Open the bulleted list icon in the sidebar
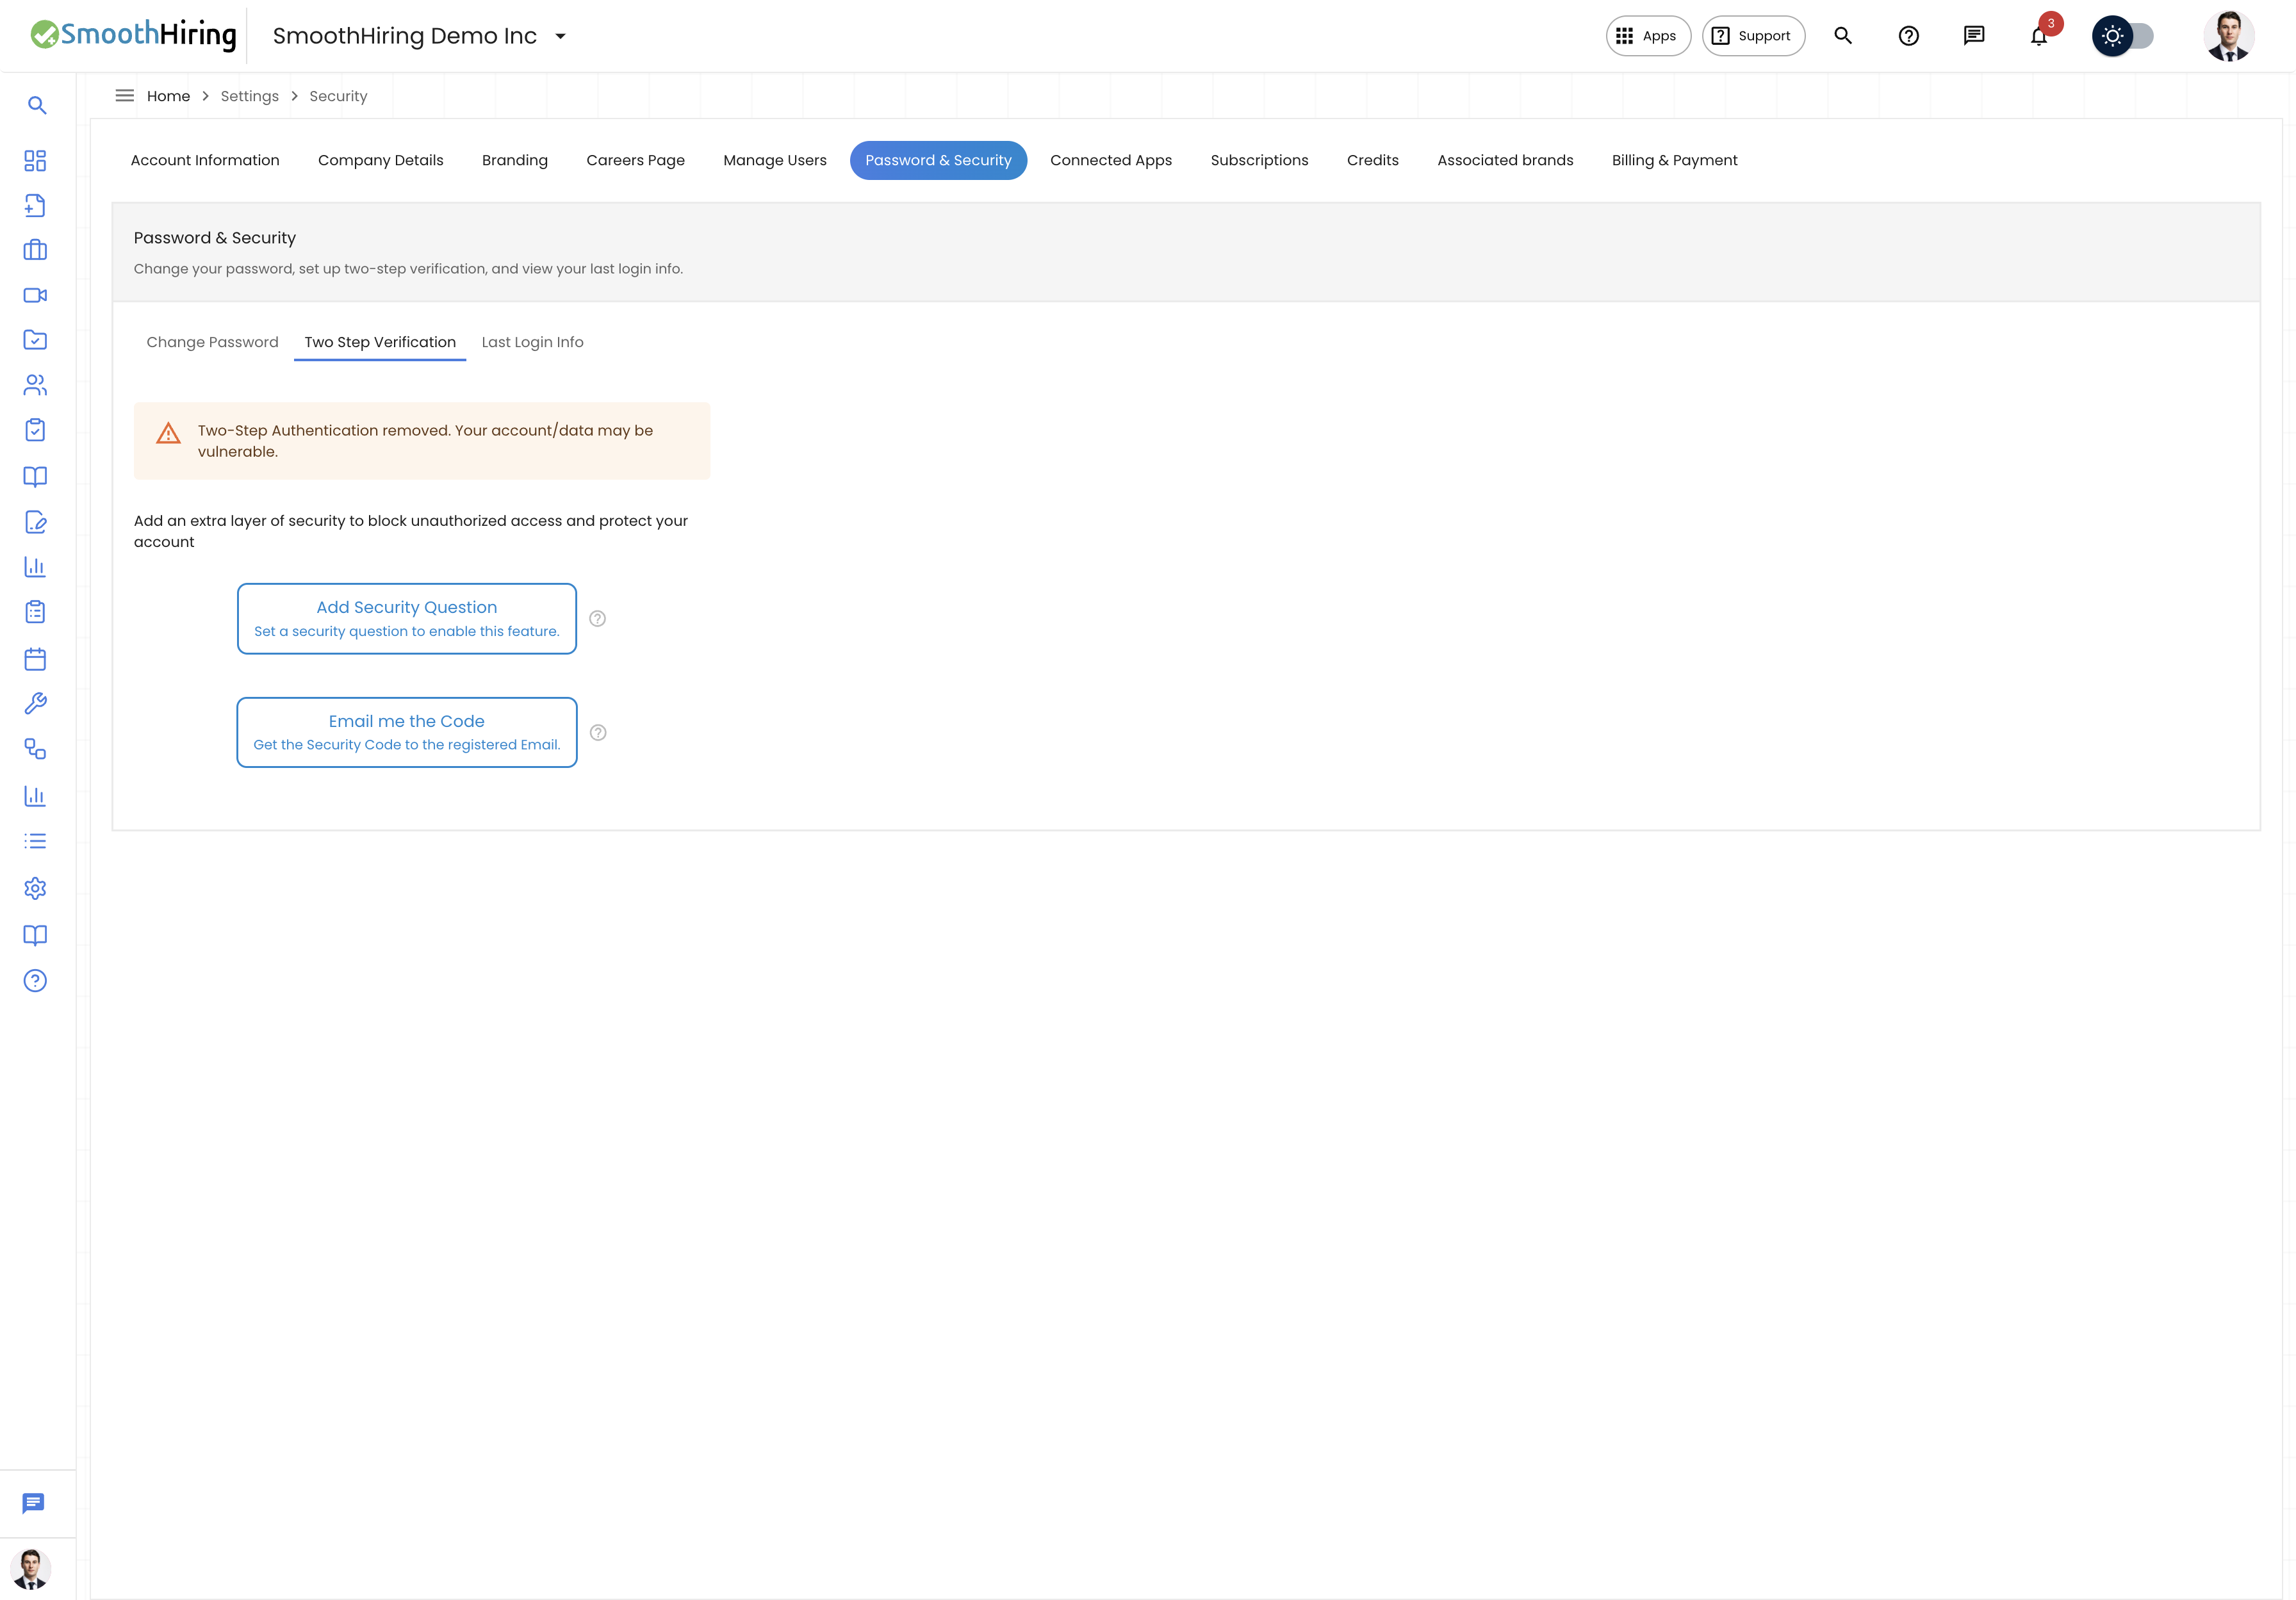The image size is (2296, 1600). pos(35,841)
